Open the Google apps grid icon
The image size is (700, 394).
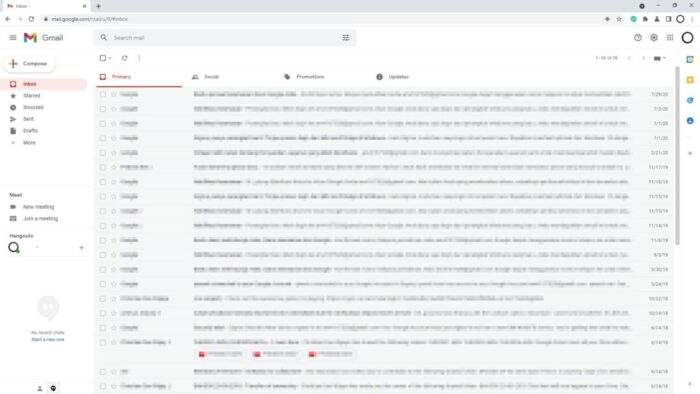point(670,38)
